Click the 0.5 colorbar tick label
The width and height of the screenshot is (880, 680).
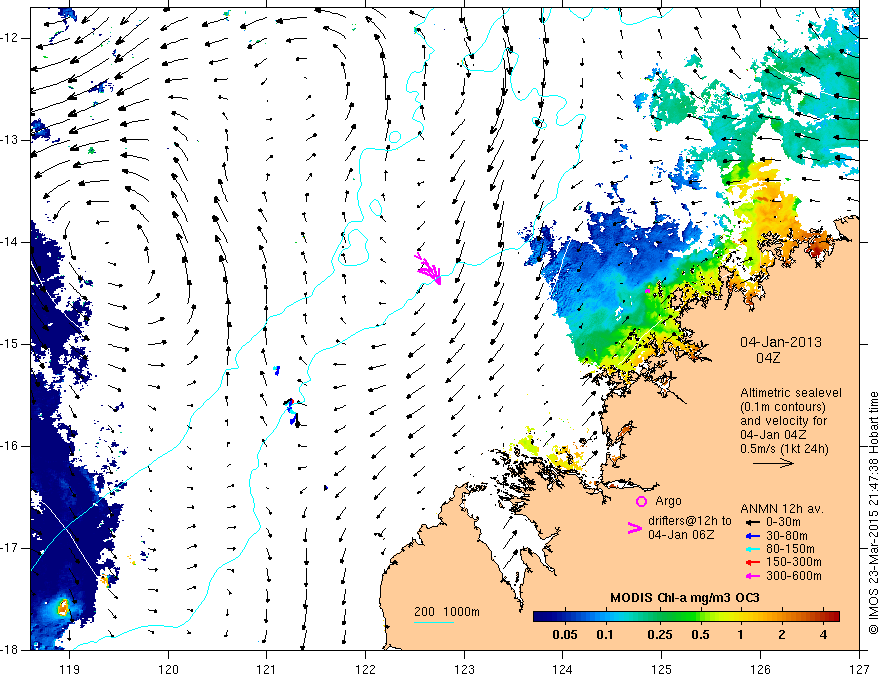[x=700, y=635]
